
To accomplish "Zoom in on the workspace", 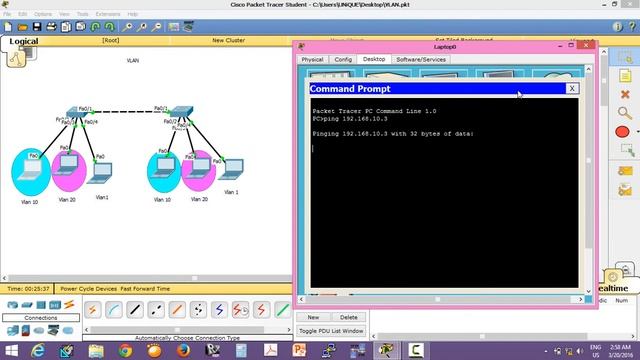I will click(x=127, y=27).
